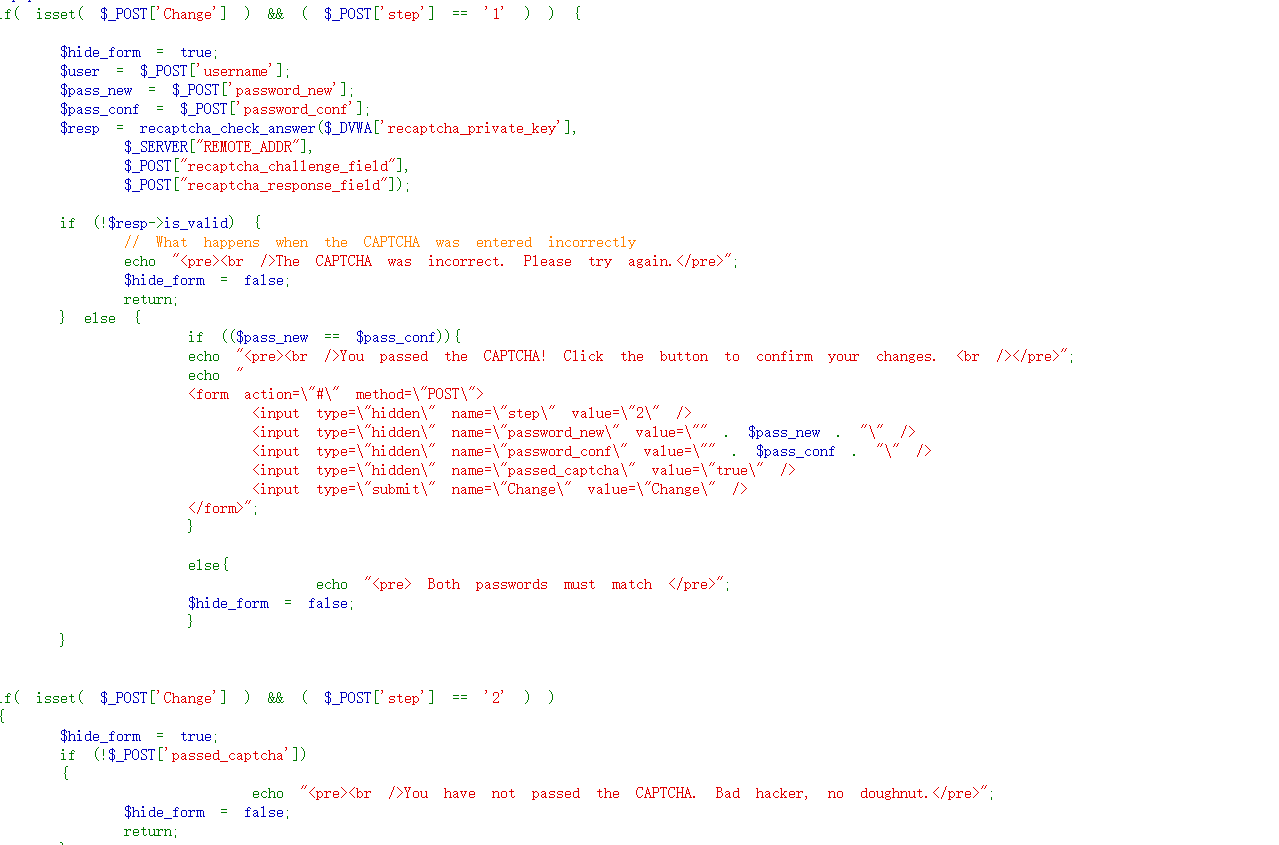
Task: Click the "$resp = recaptcha_check_answer" line
Action: [x=319, y=128]
